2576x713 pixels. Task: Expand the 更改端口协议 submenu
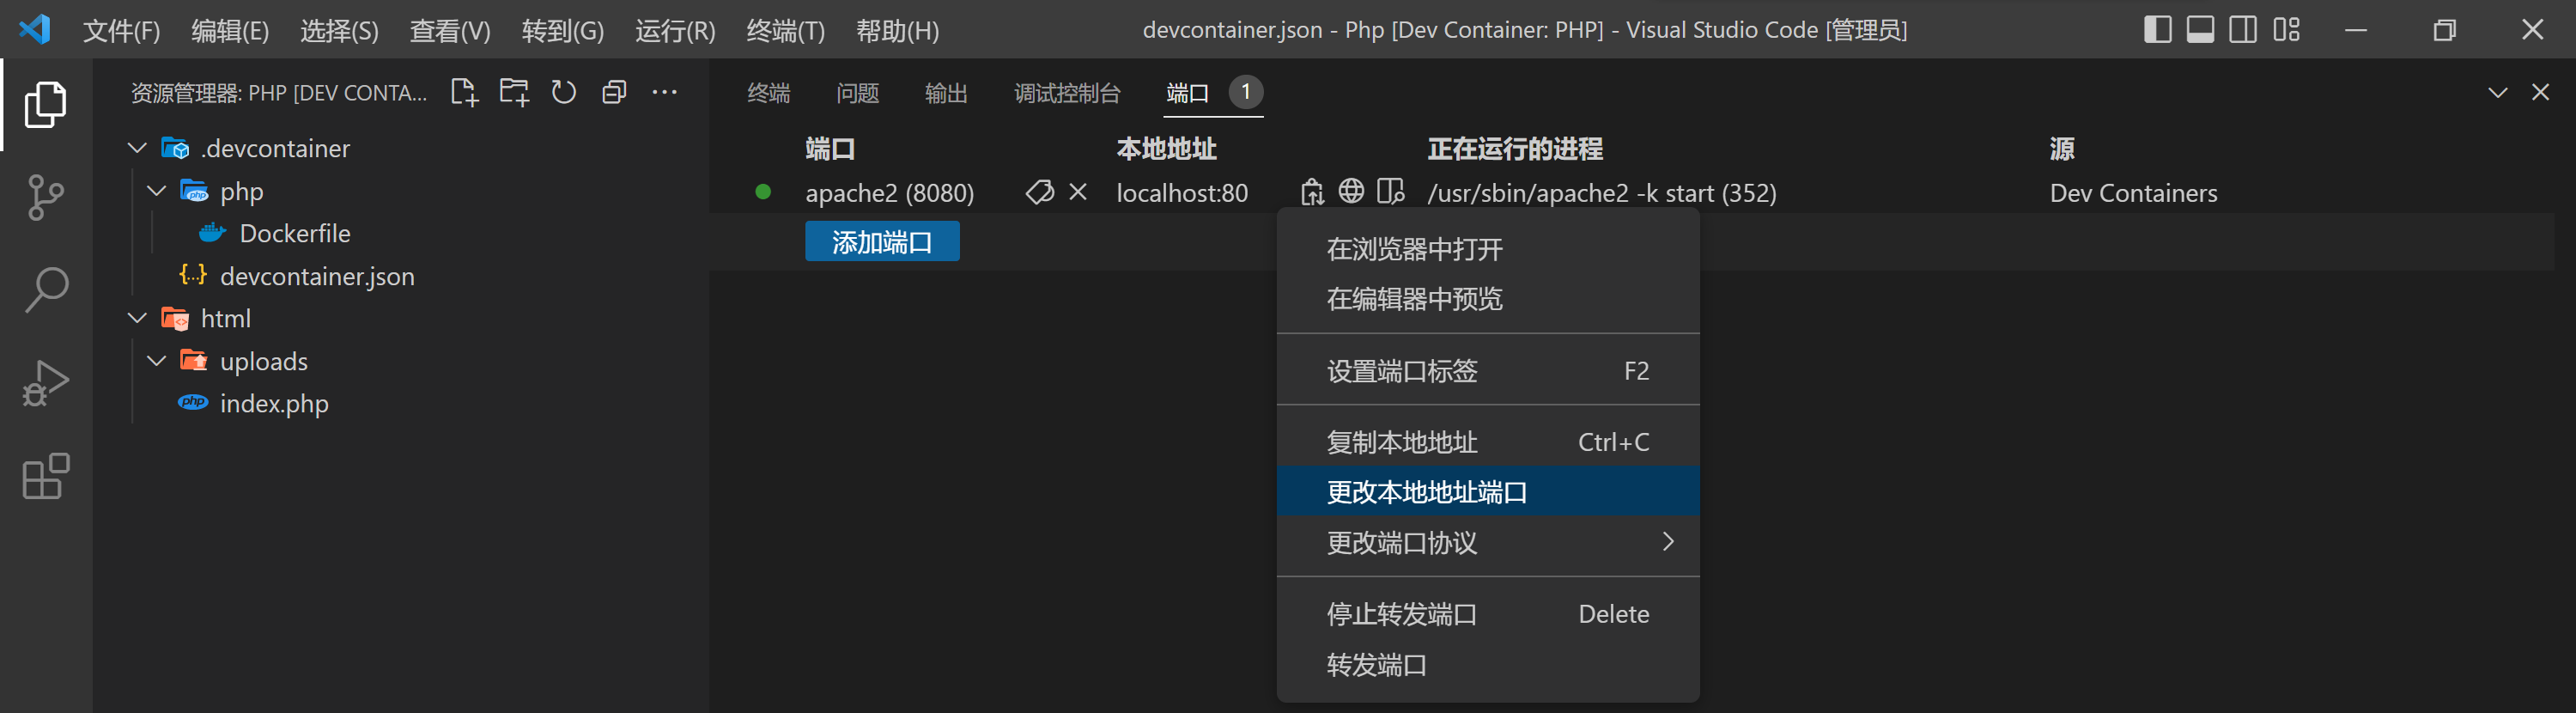(x=1487, y=543)
